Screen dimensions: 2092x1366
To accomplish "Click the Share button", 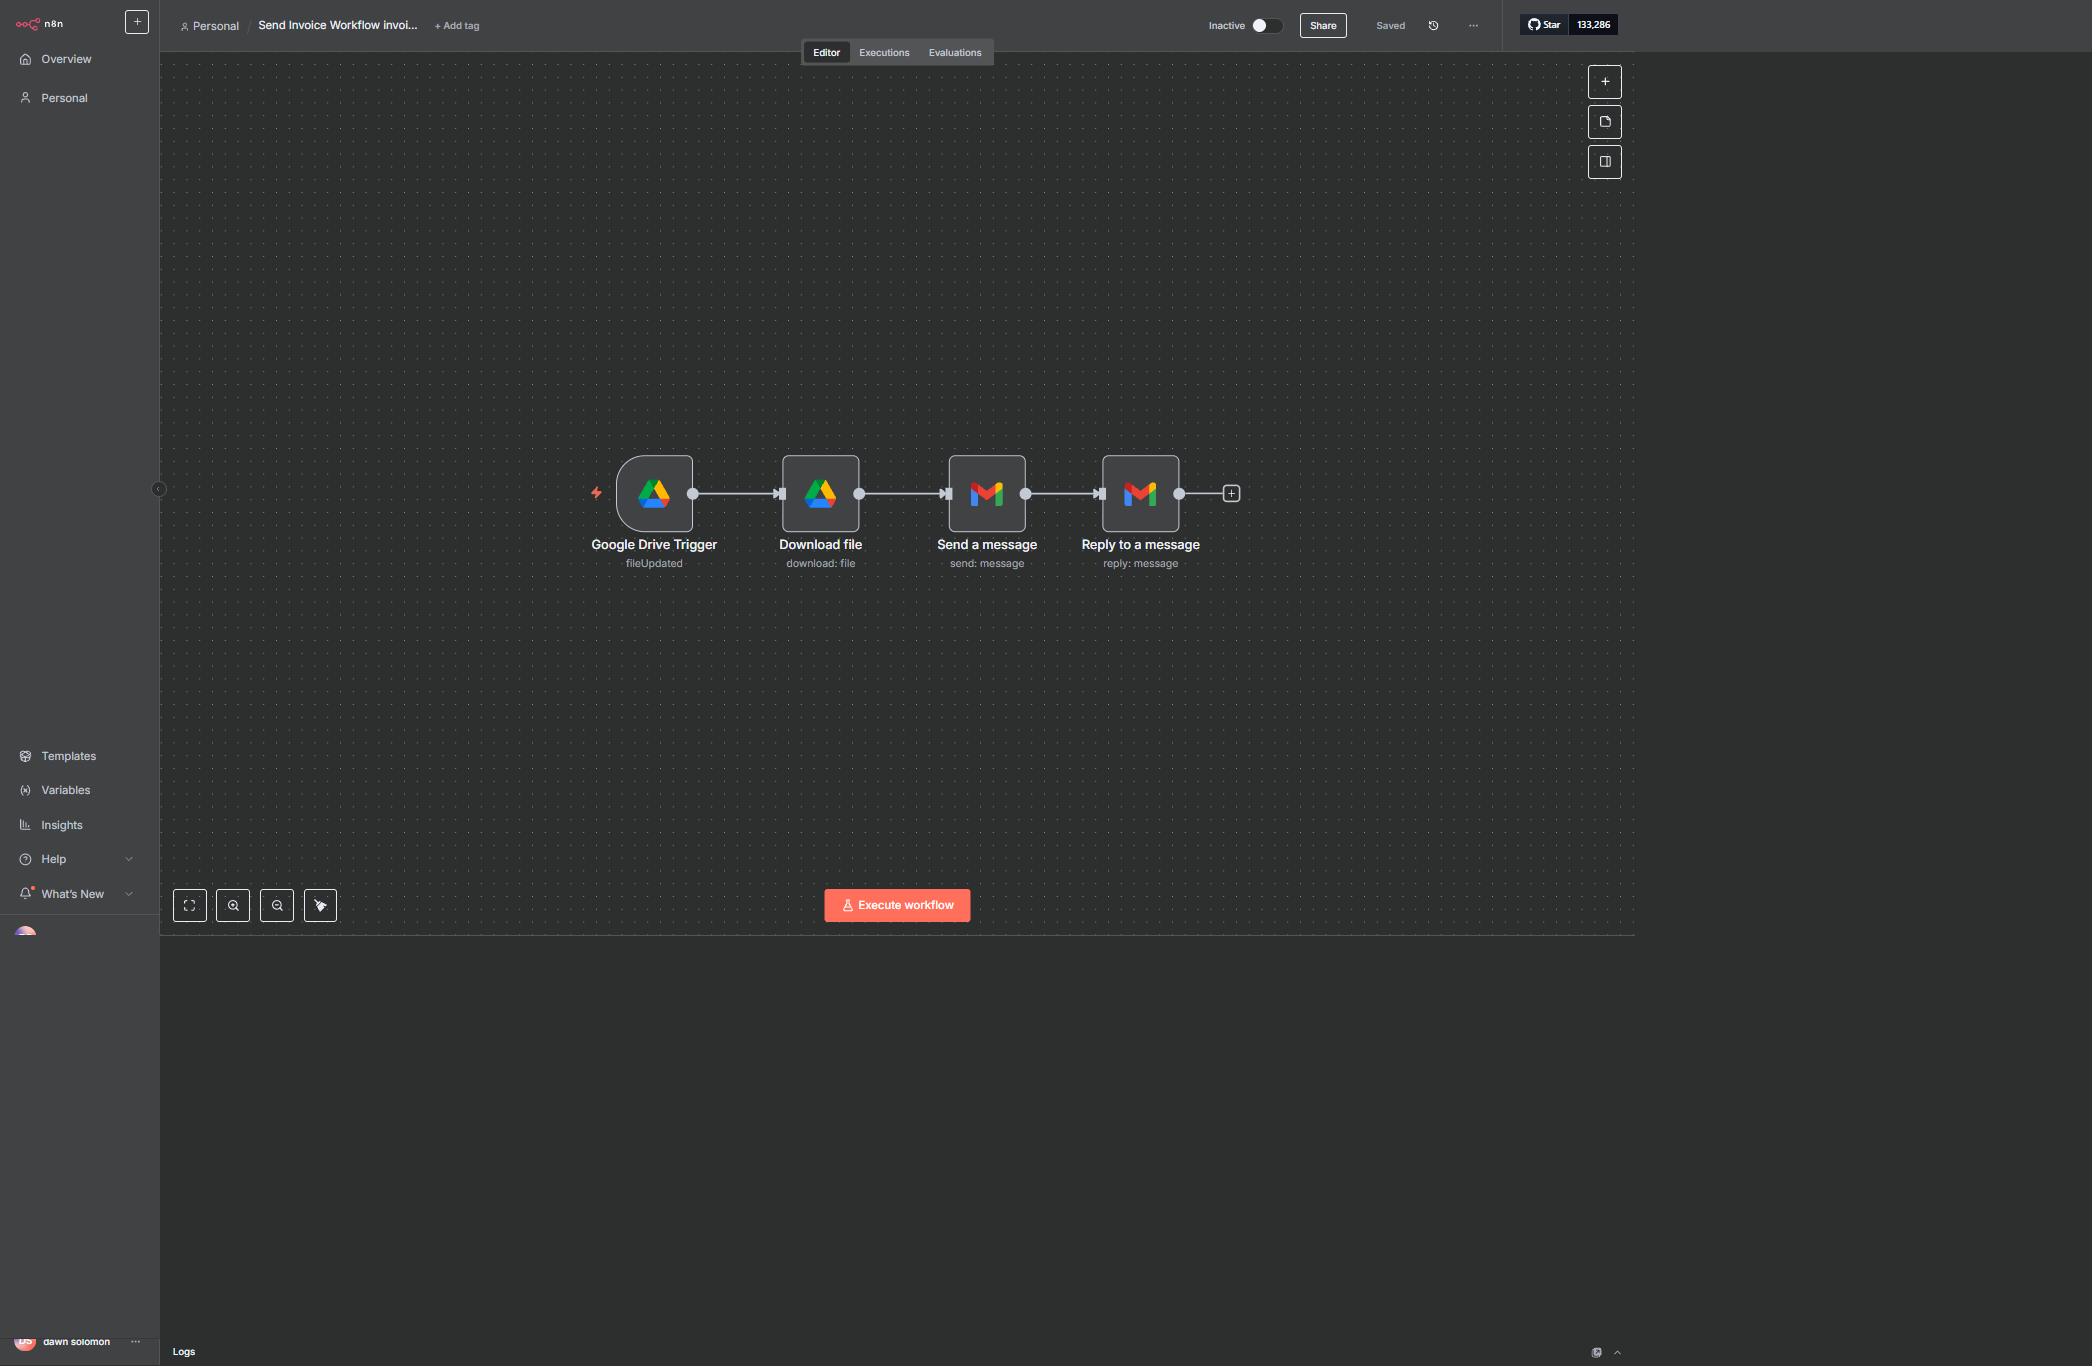I will 1322,26.
